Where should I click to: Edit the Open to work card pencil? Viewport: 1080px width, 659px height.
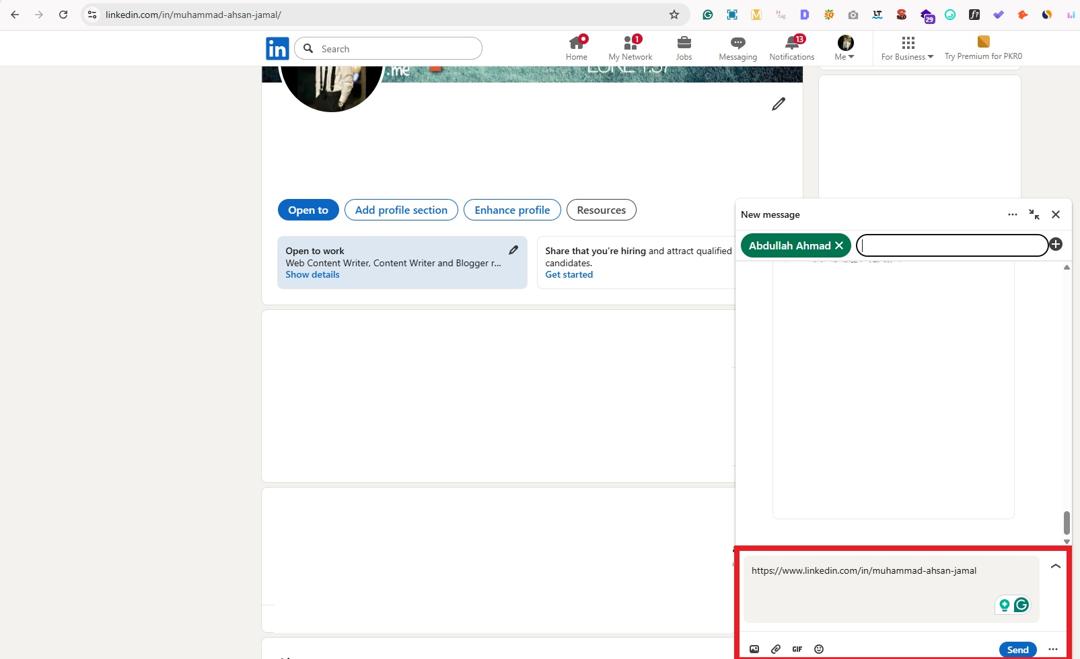pyautogui.click(x=513, y=250)
